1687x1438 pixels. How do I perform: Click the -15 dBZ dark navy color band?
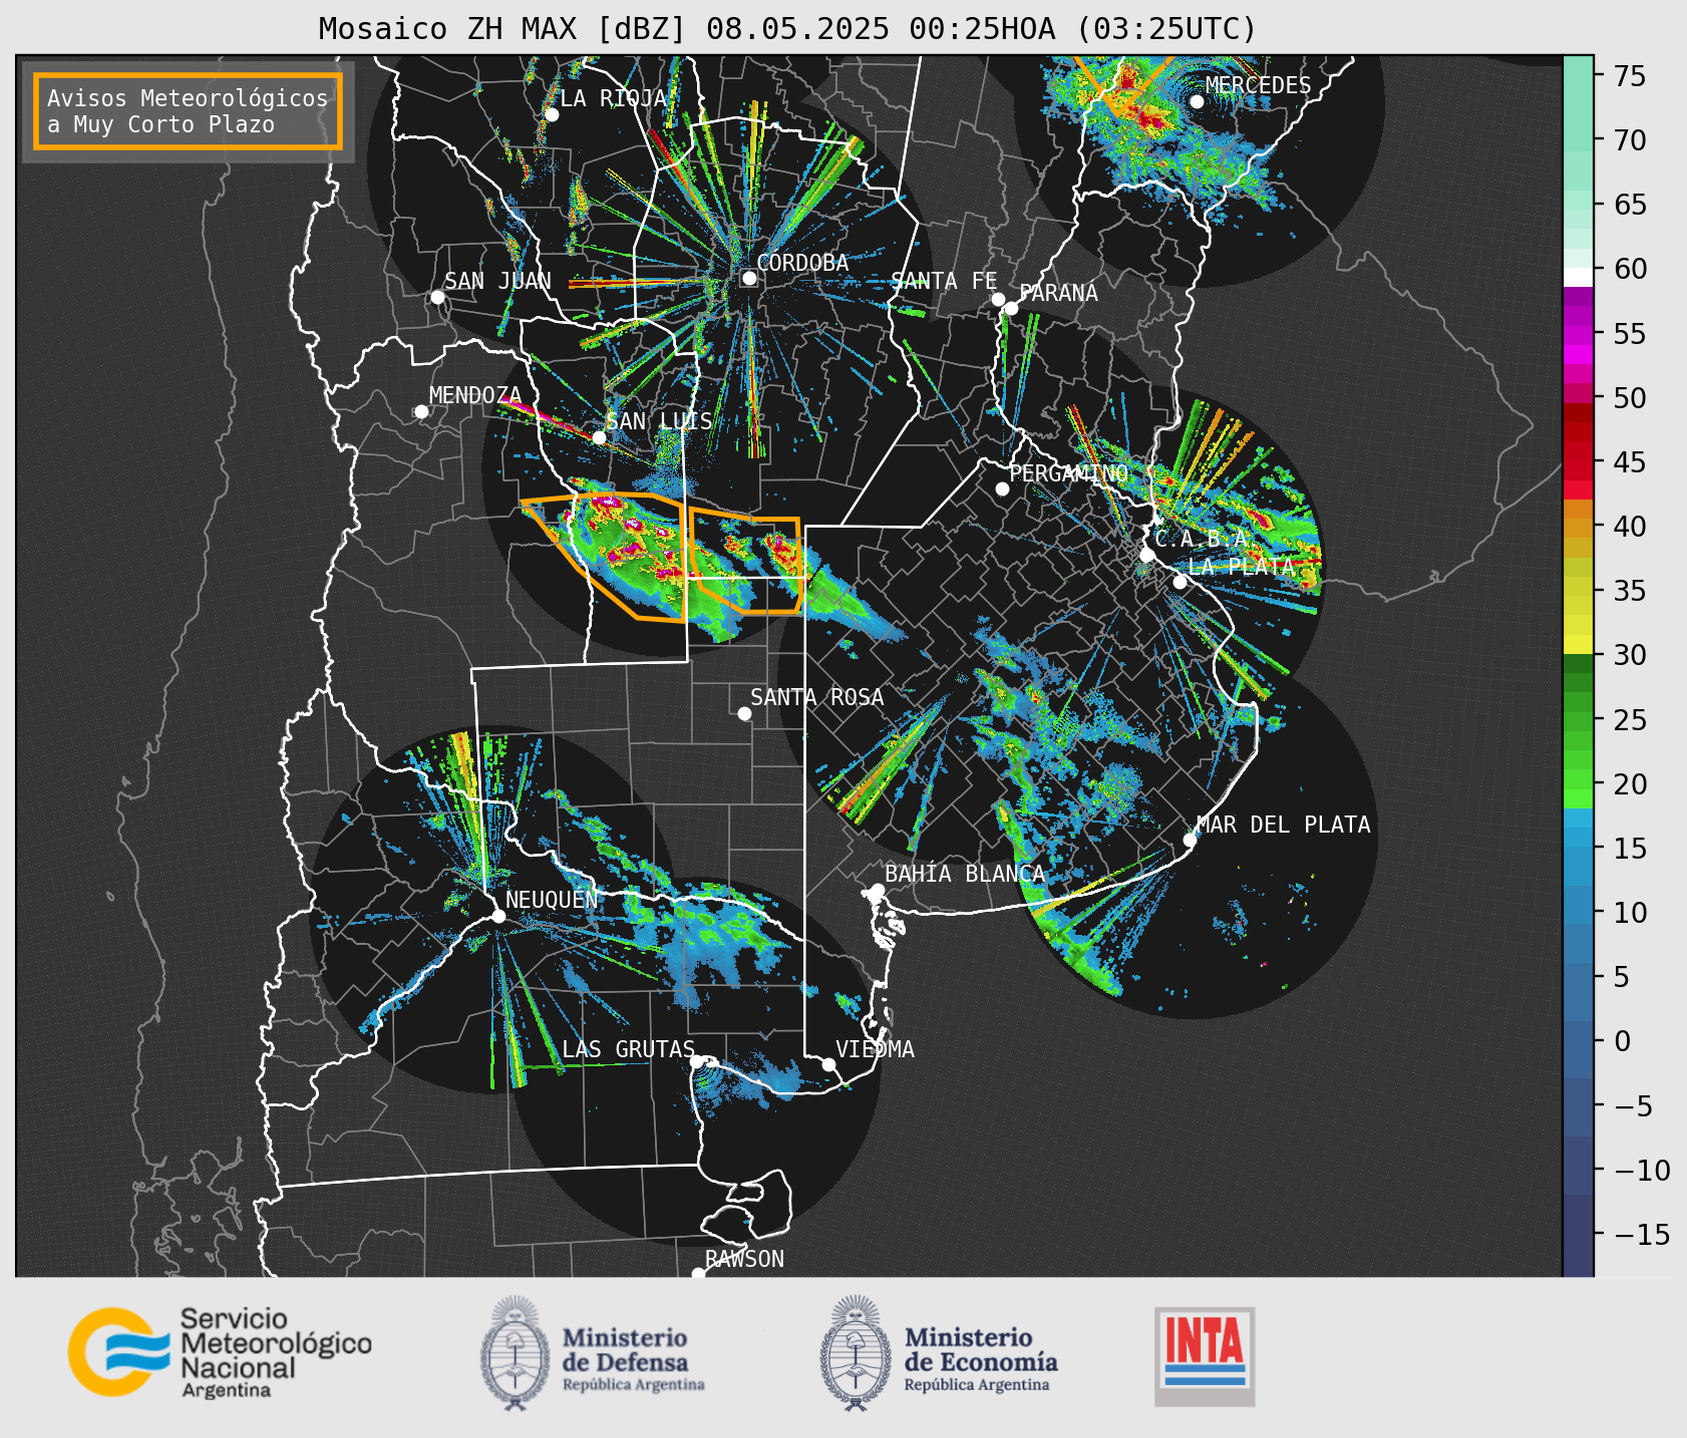(x=1578, y=1234)
